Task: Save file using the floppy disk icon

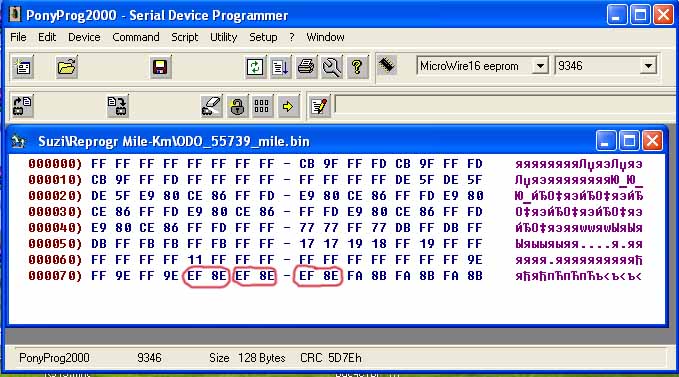Action: (160, 67)
